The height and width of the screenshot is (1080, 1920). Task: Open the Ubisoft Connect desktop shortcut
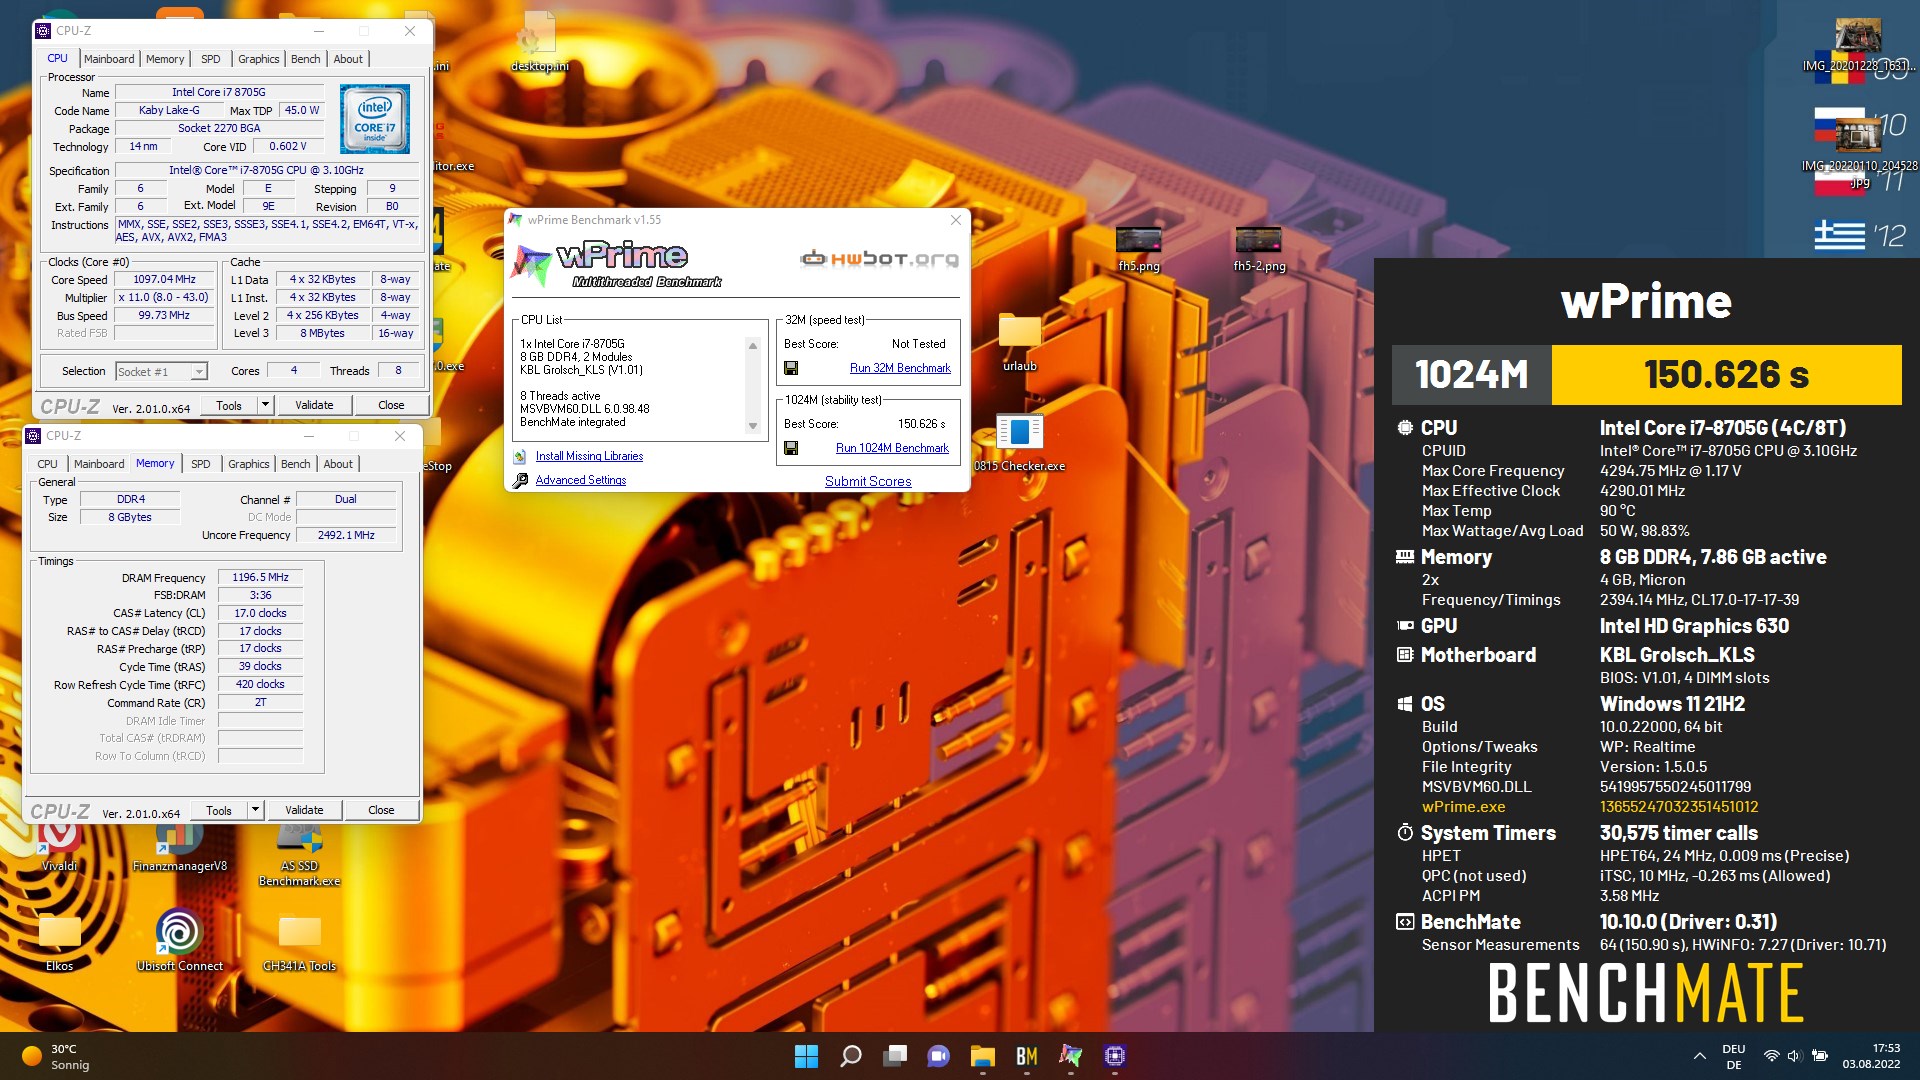(x=180, y=940)
